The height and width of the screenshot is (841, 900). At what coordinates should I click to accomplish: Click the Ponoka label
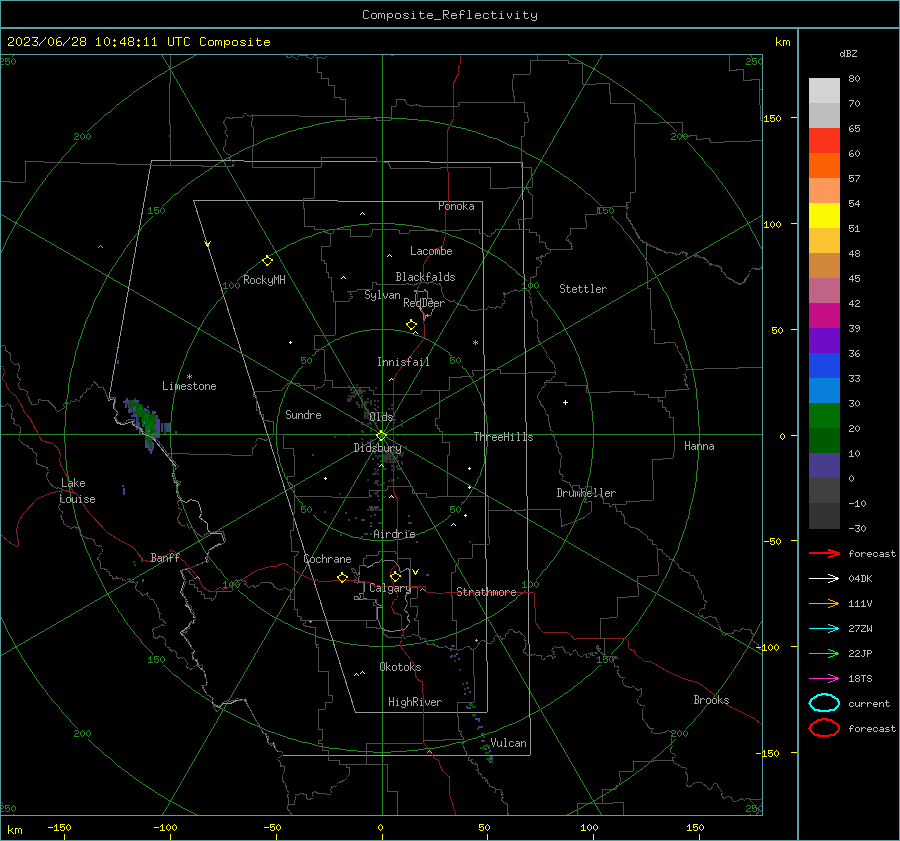pos(456,206)
